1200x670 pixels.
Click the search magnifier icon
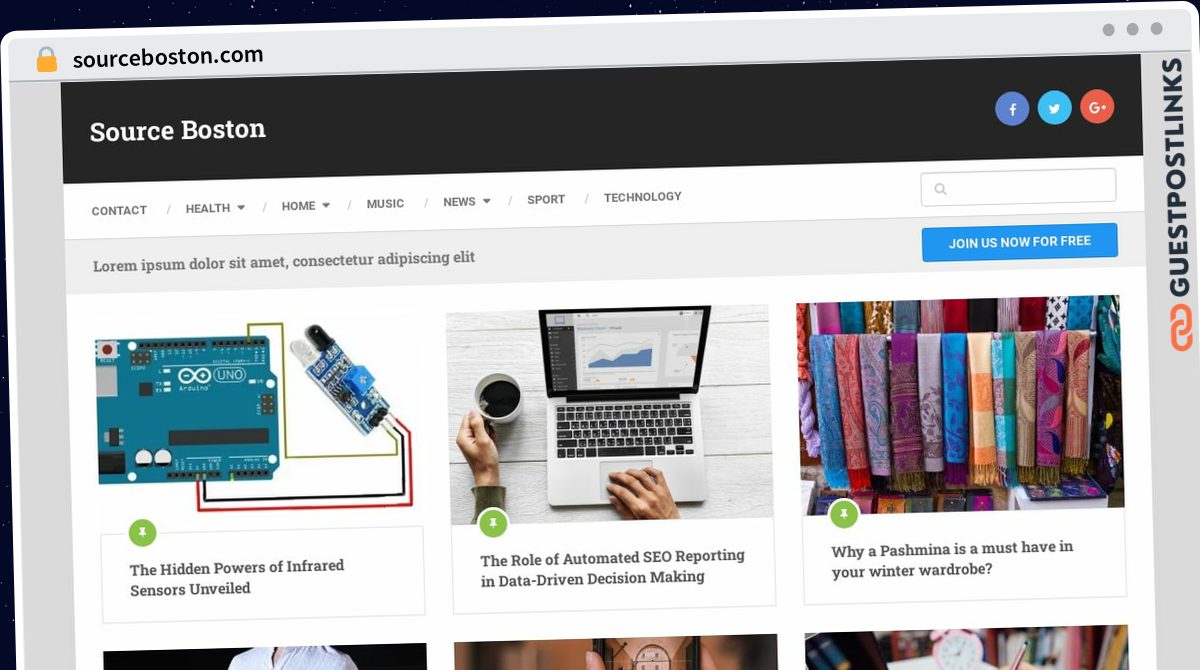click(x=940, y=189)
